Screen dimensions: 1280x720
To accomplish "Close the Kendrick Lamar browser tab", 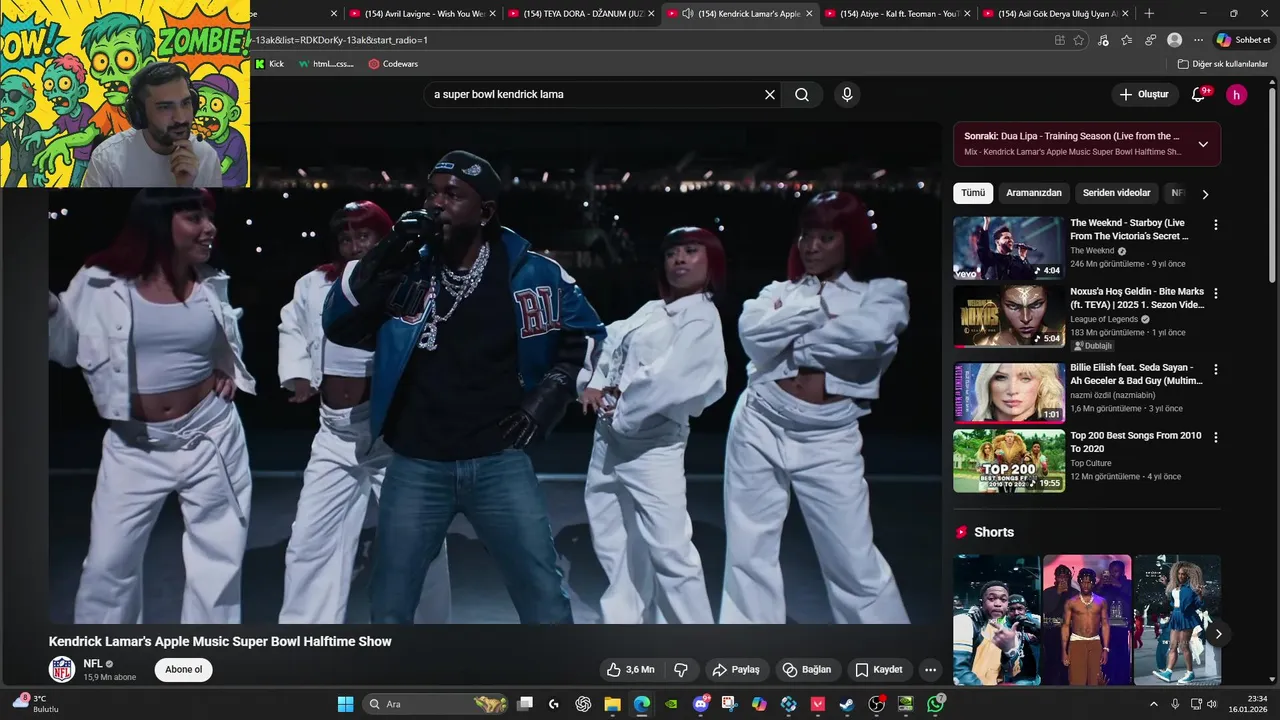I will tap(809, 13).
